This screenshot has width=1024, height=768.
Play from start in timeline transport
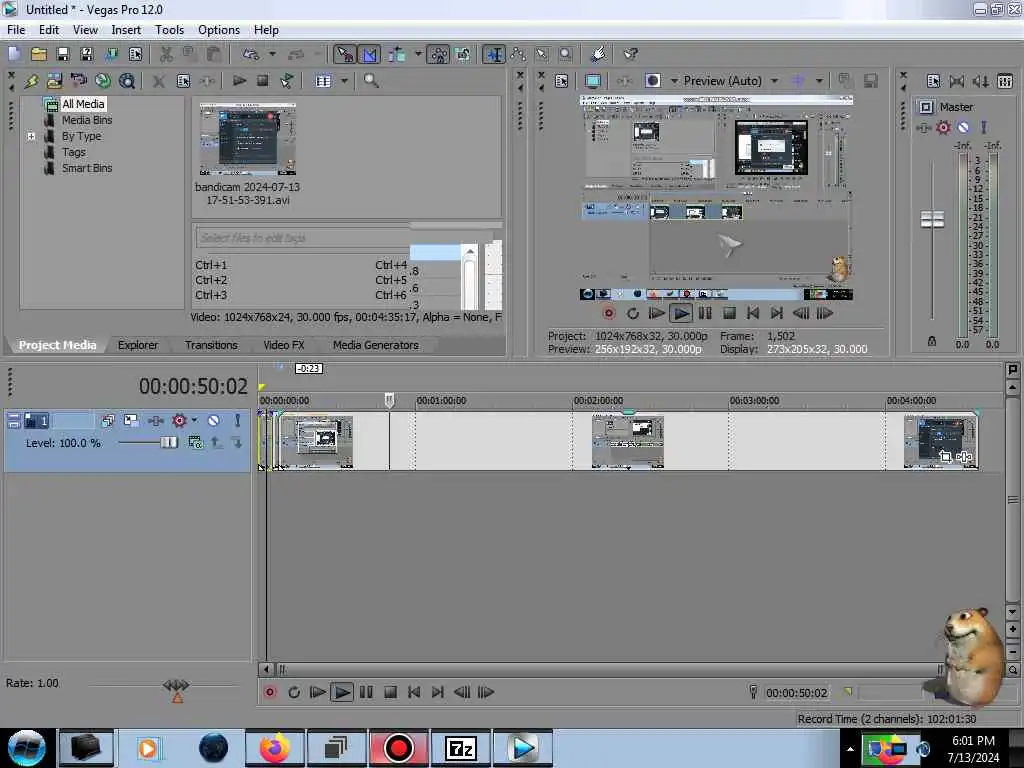point(318,692)
